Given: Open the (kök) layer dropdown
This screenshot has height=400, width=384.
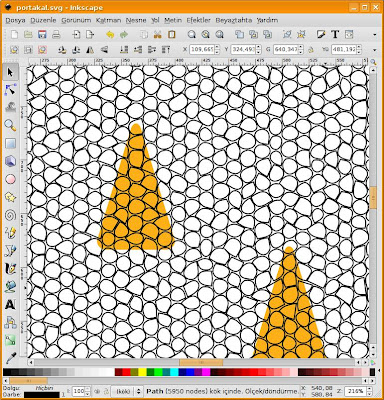Looking at the screenshot, I should [127, 391].
